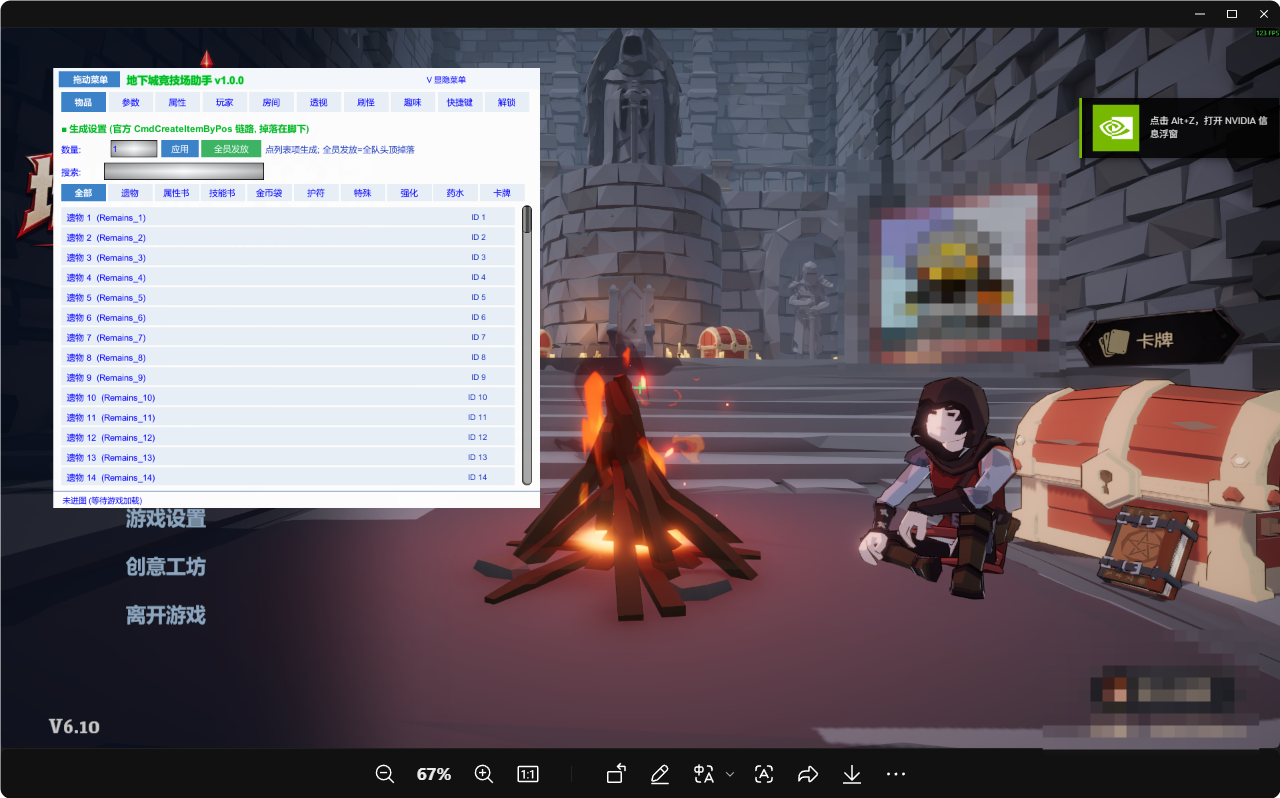Open 创意工坊 in the game menu
The width and height of the screenshot is (1280, 798).
point(166,567)
